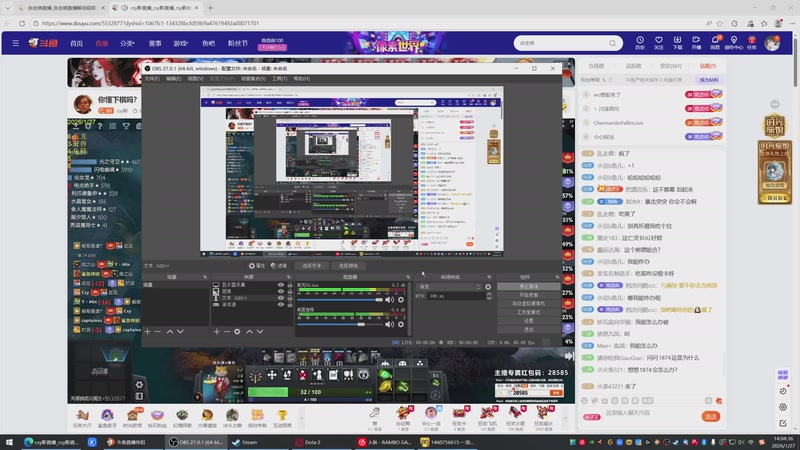This screenshot has height=450, width=800.
Task: Open source properties gear in sources toolbar
Action: tap(237, 332)
